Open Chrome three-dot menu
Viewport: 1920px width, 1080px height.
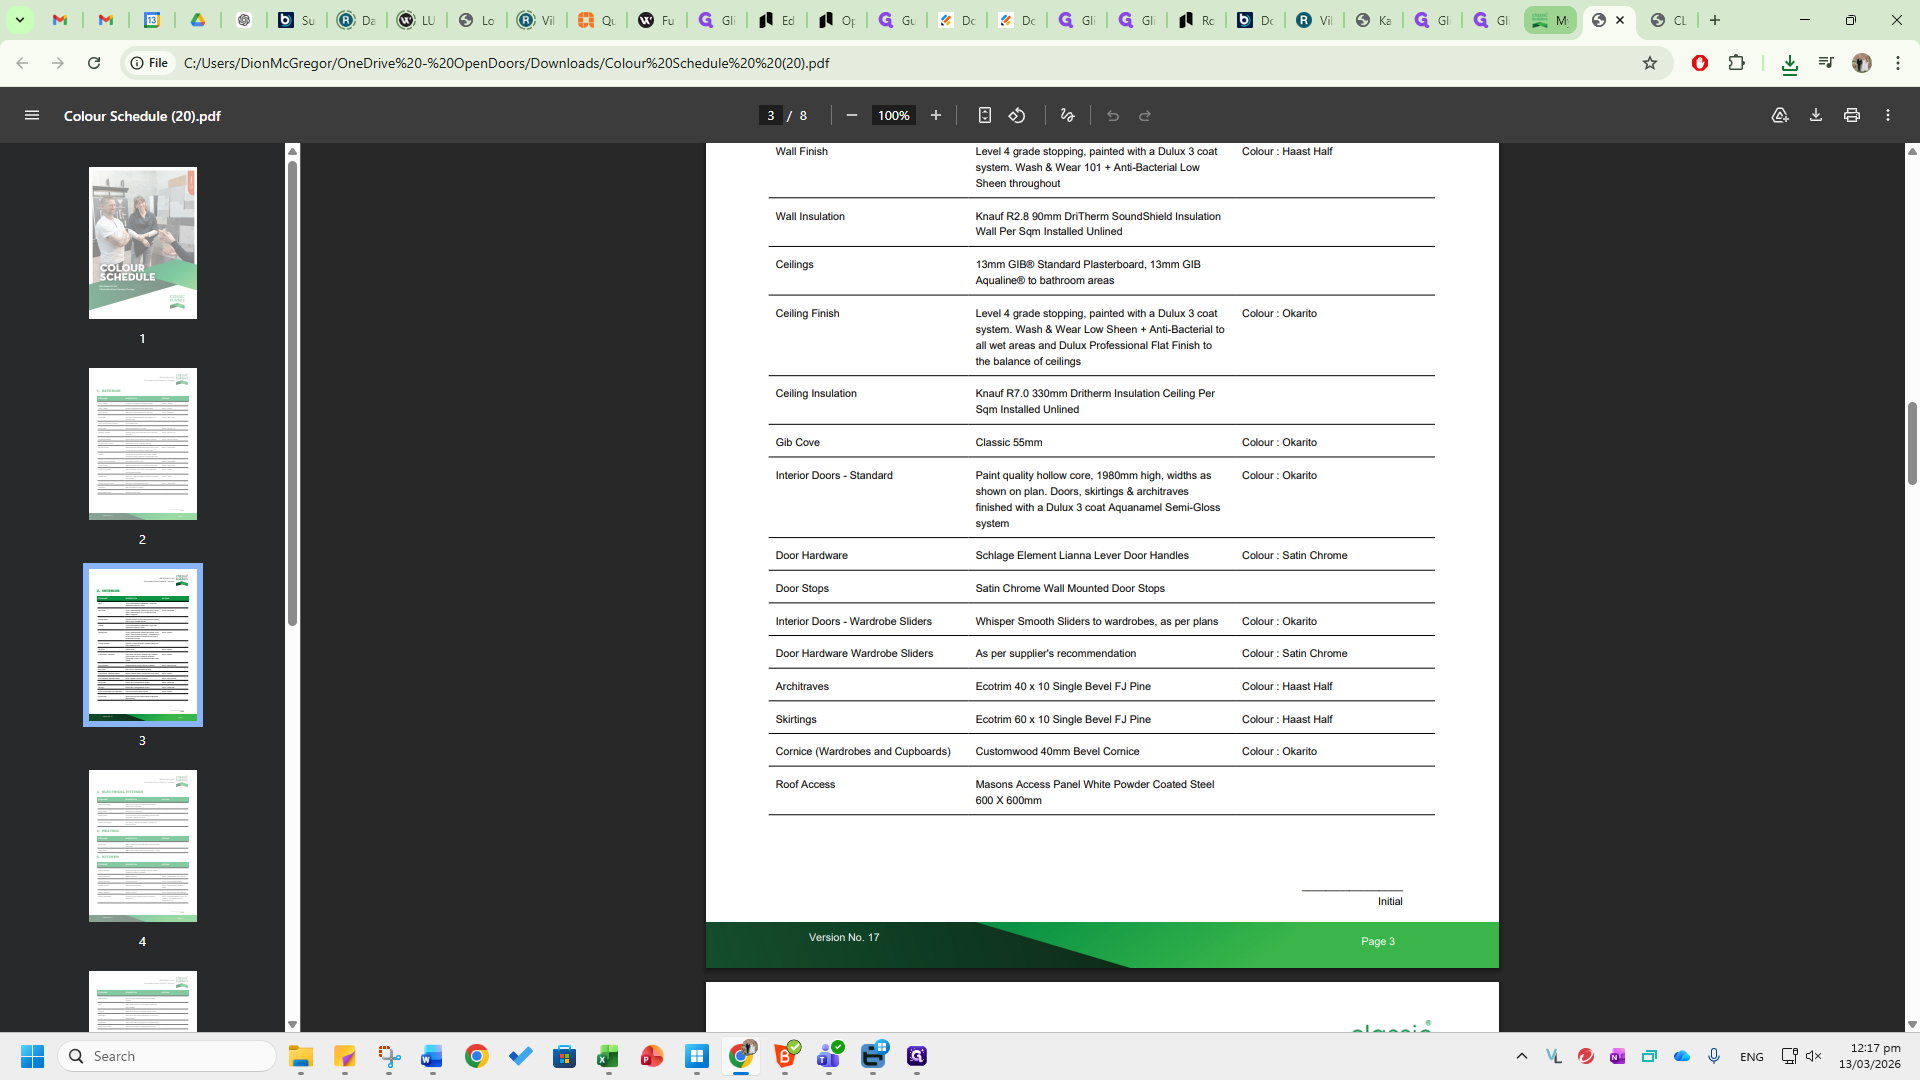pos(1898,63)
